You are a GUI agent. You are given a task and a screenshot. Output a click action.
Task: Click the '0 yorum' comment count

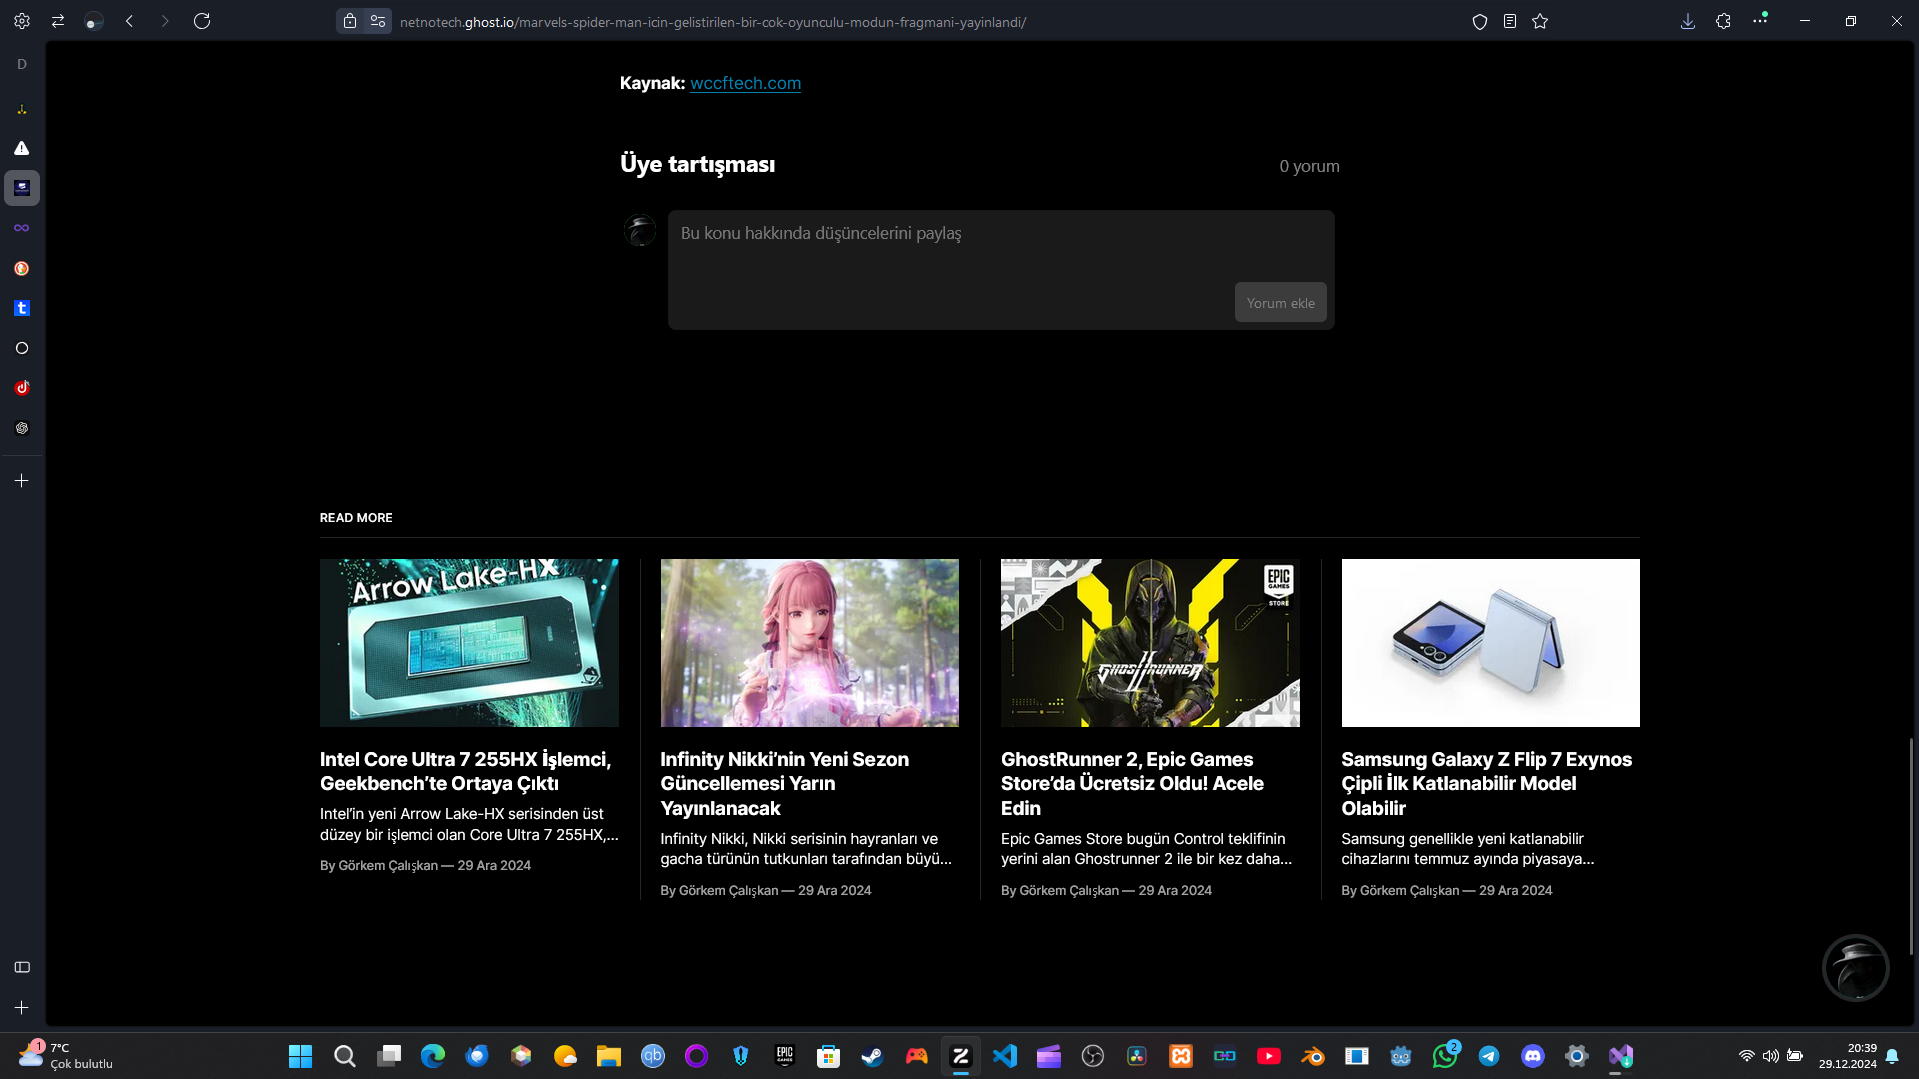pos(1309,166)
